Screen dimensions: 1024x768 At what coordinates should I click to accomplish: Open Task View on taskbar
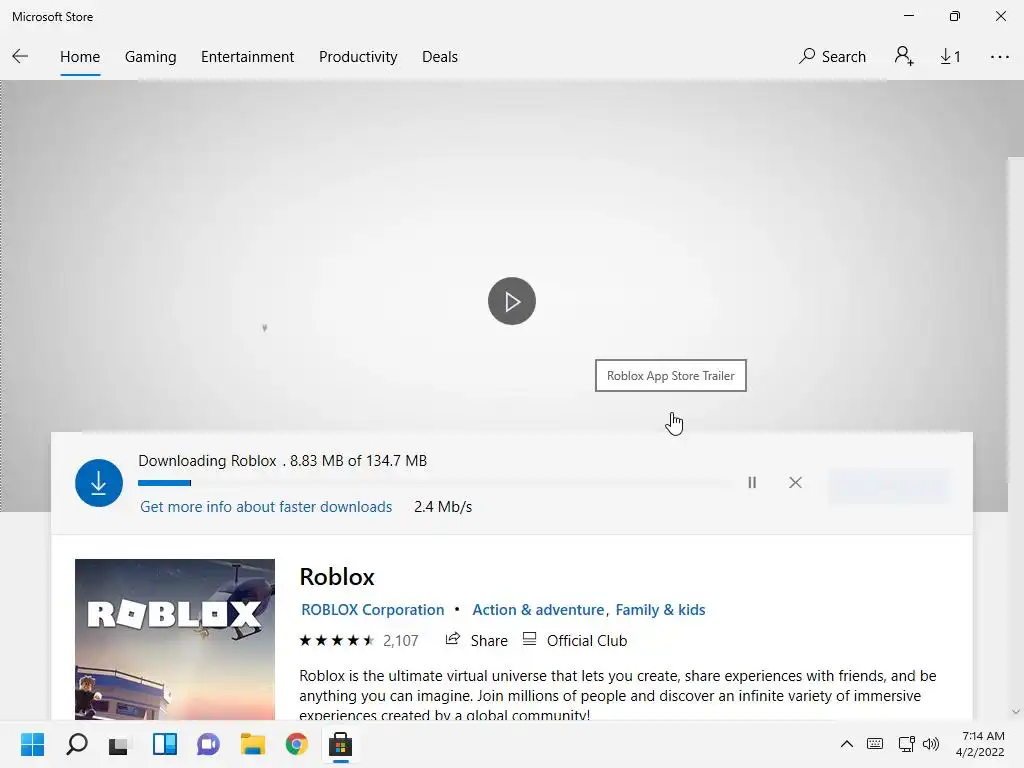point(120,744)
